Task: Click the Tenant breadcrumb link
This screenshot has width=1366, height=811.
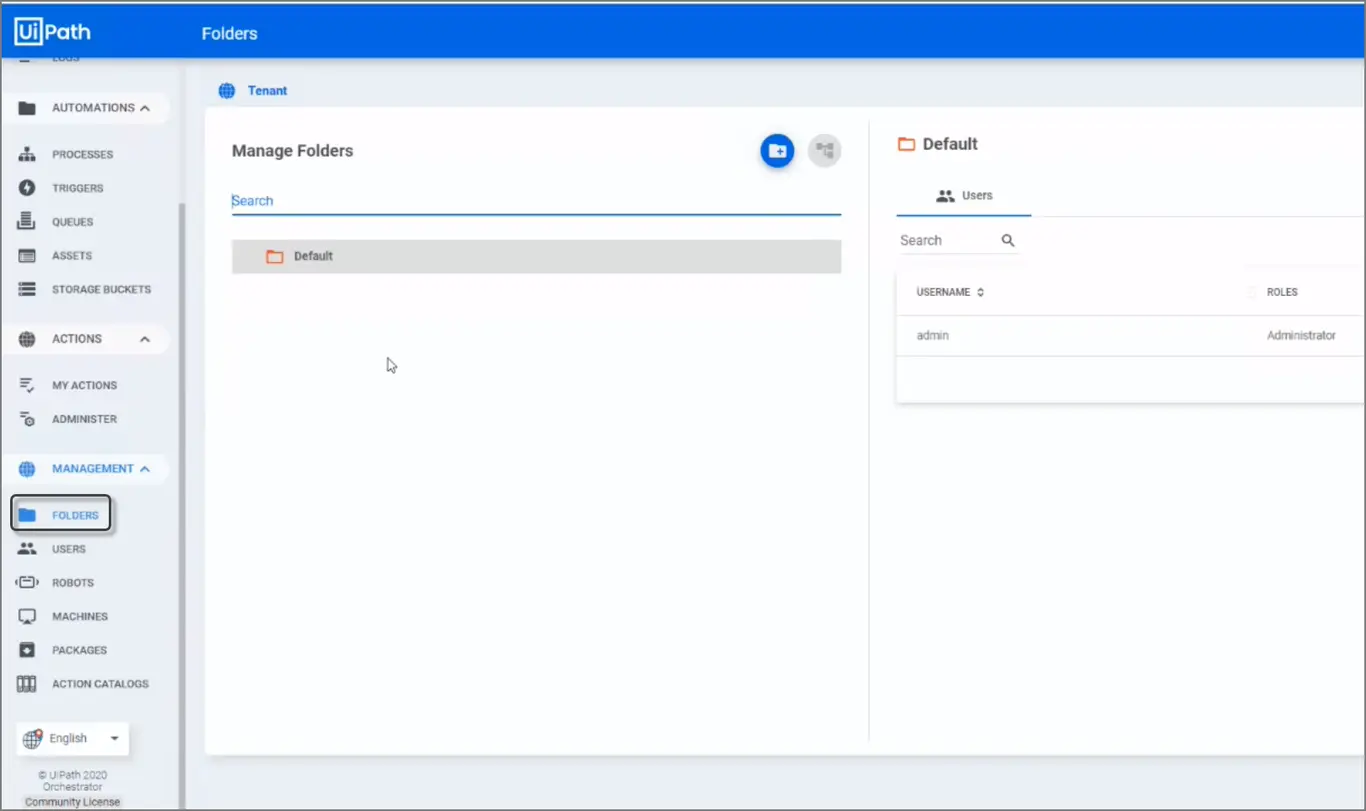Action: [x=267, y=91]
